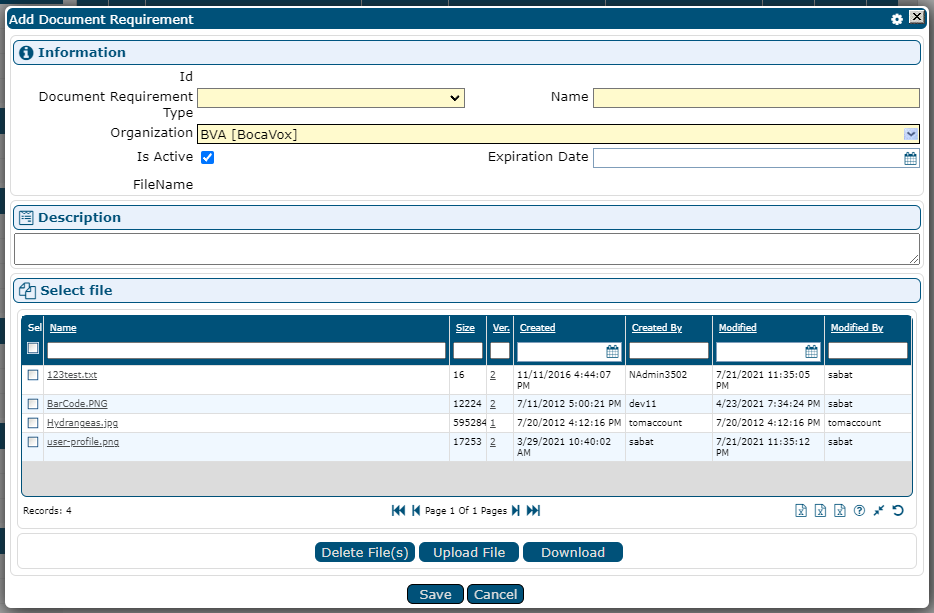934x613 pixels.
Task: Open the BarCode.PNG file link
Action: coord(77,404)
